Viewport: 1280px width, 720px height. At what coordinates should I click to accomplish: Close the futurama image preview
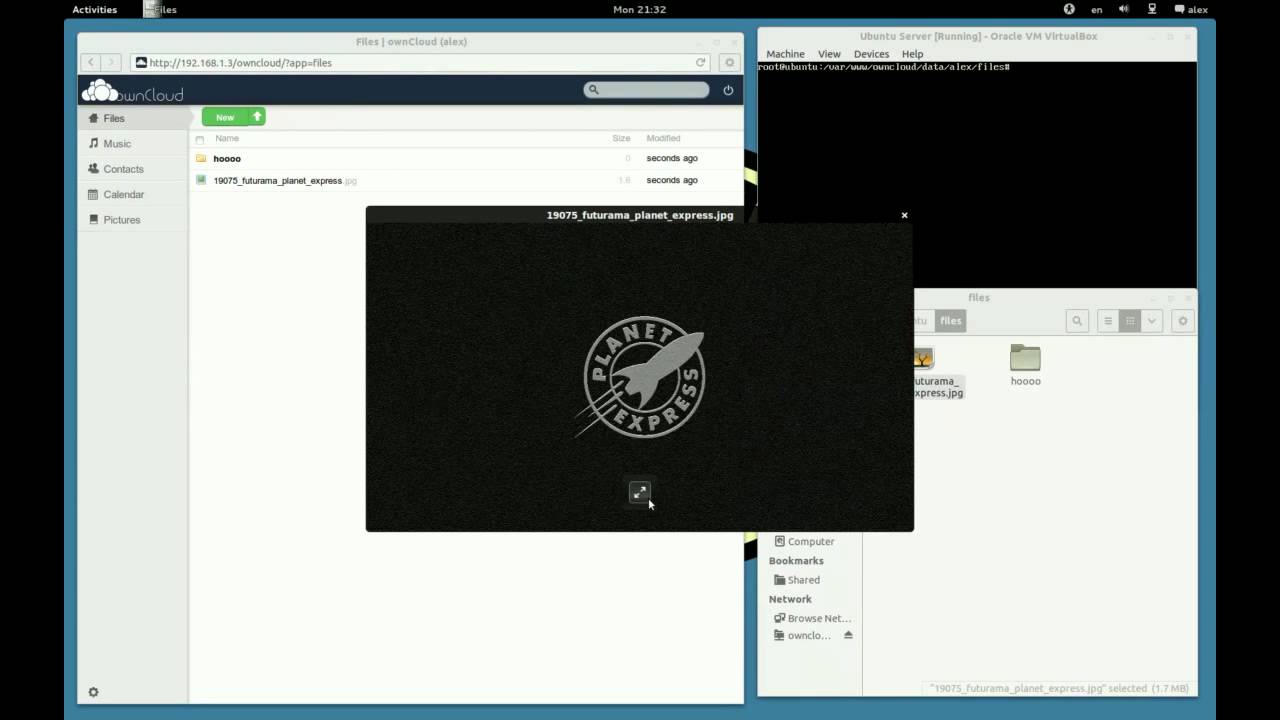click(x=904, y=215)
